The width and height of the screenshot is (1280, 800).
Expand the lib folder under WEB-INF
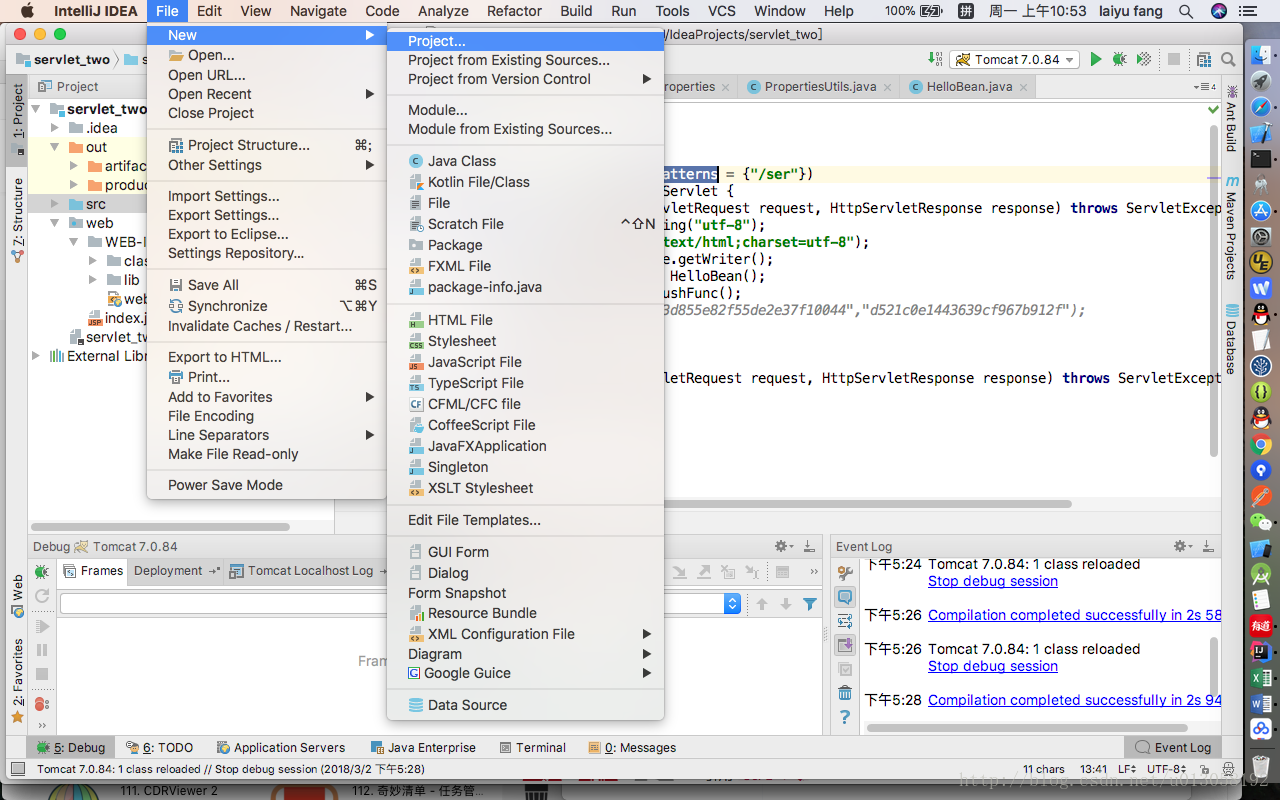[x=93, y=280]
